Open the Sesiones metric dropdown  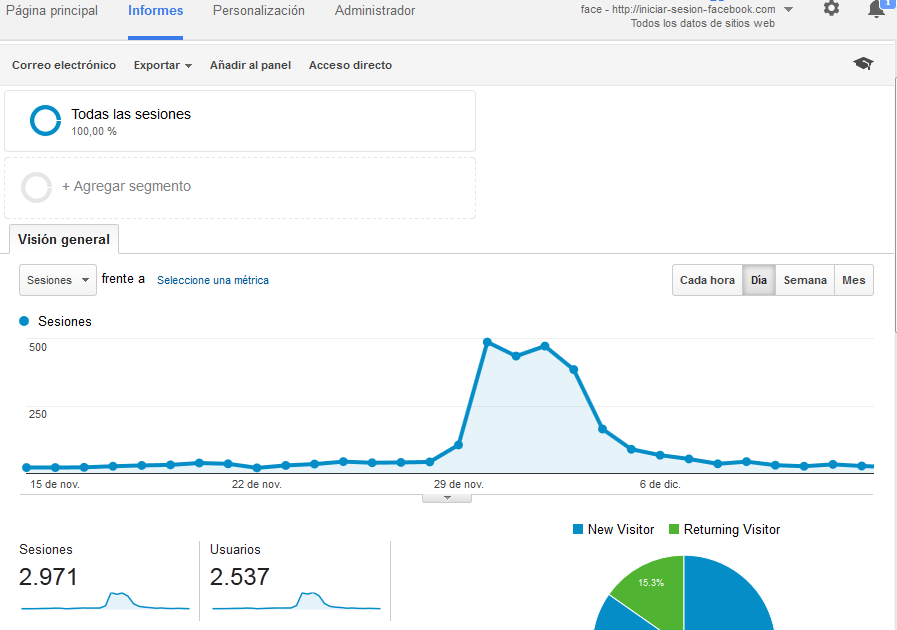(x=58, y=280)
